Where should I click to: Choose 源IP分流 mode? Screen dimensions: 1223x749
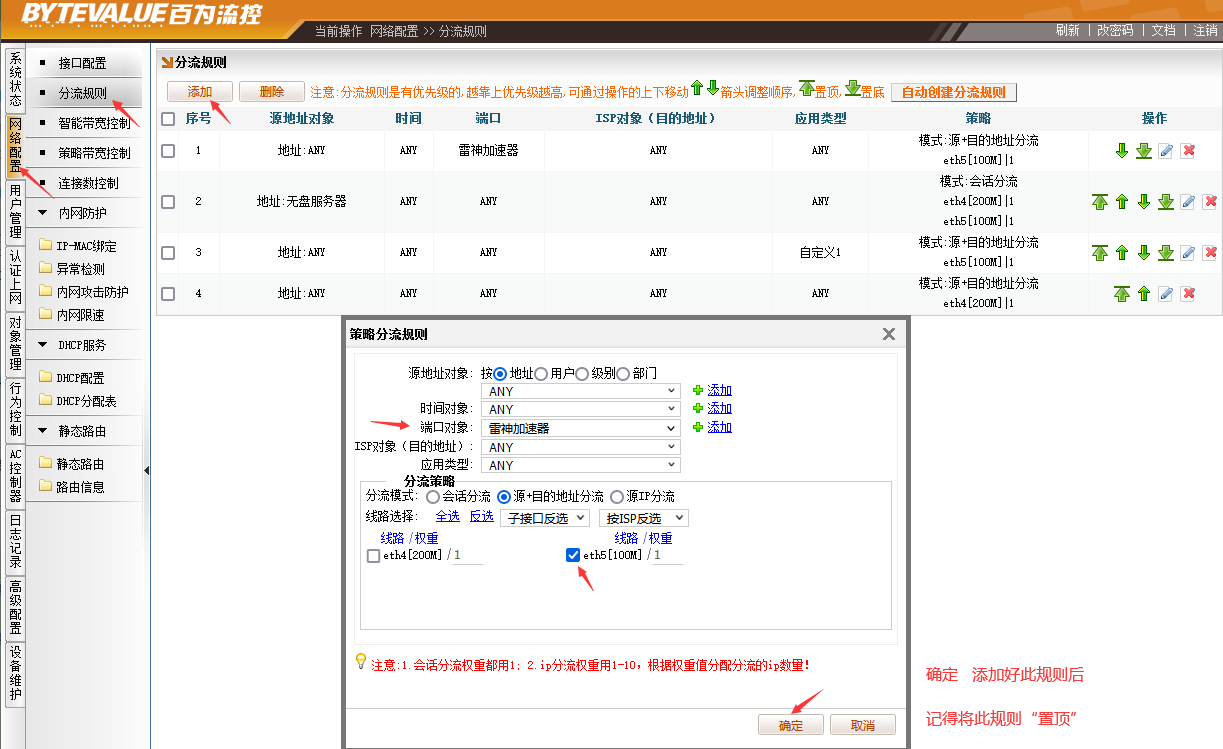tap(616, 497)
